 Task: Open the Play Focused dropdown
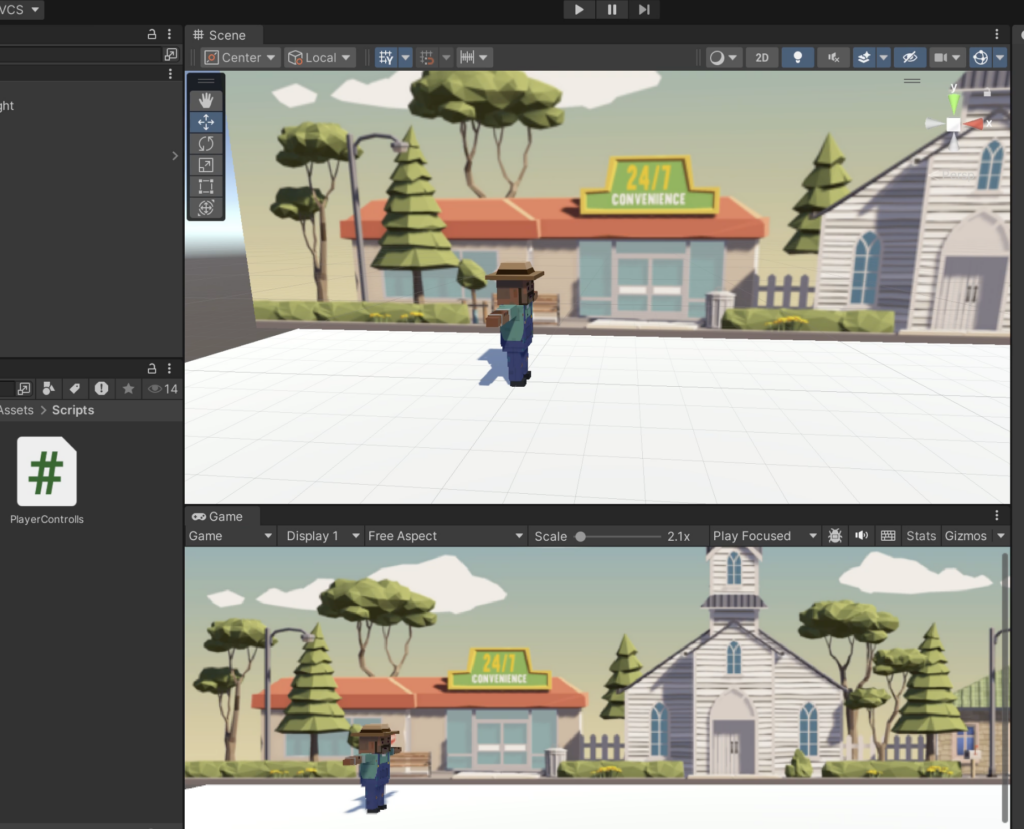[761, 536]
